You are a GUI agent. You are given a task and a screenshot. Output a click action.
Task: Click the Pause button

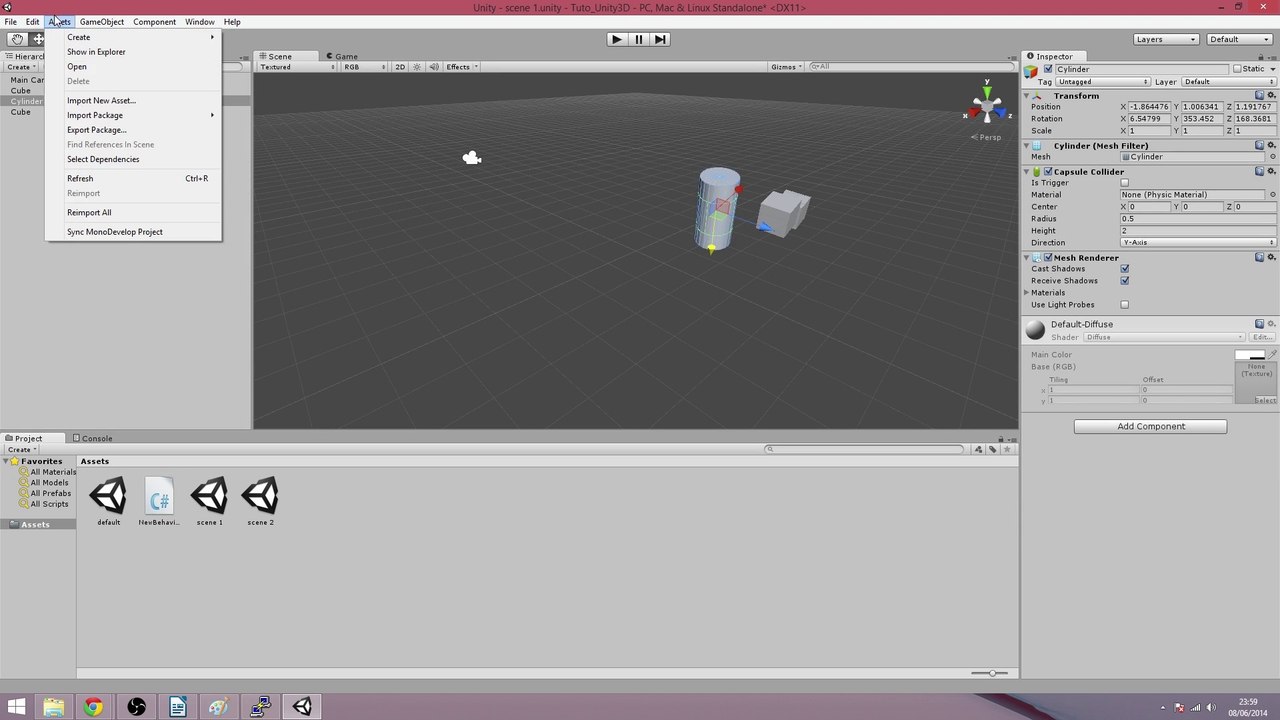[638, 39]
